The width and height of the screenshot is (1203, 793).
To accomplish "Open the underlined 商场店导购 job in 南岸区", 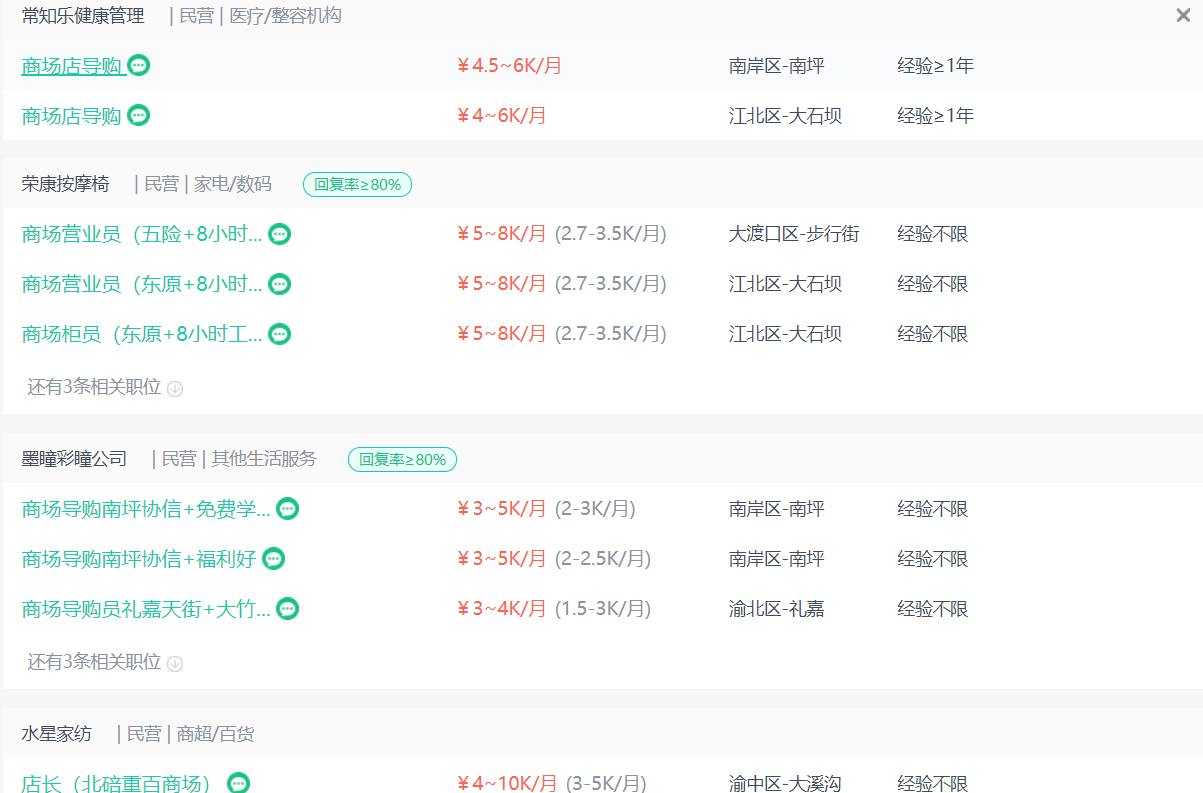I will pyautogui.click(x=72, y=66).
